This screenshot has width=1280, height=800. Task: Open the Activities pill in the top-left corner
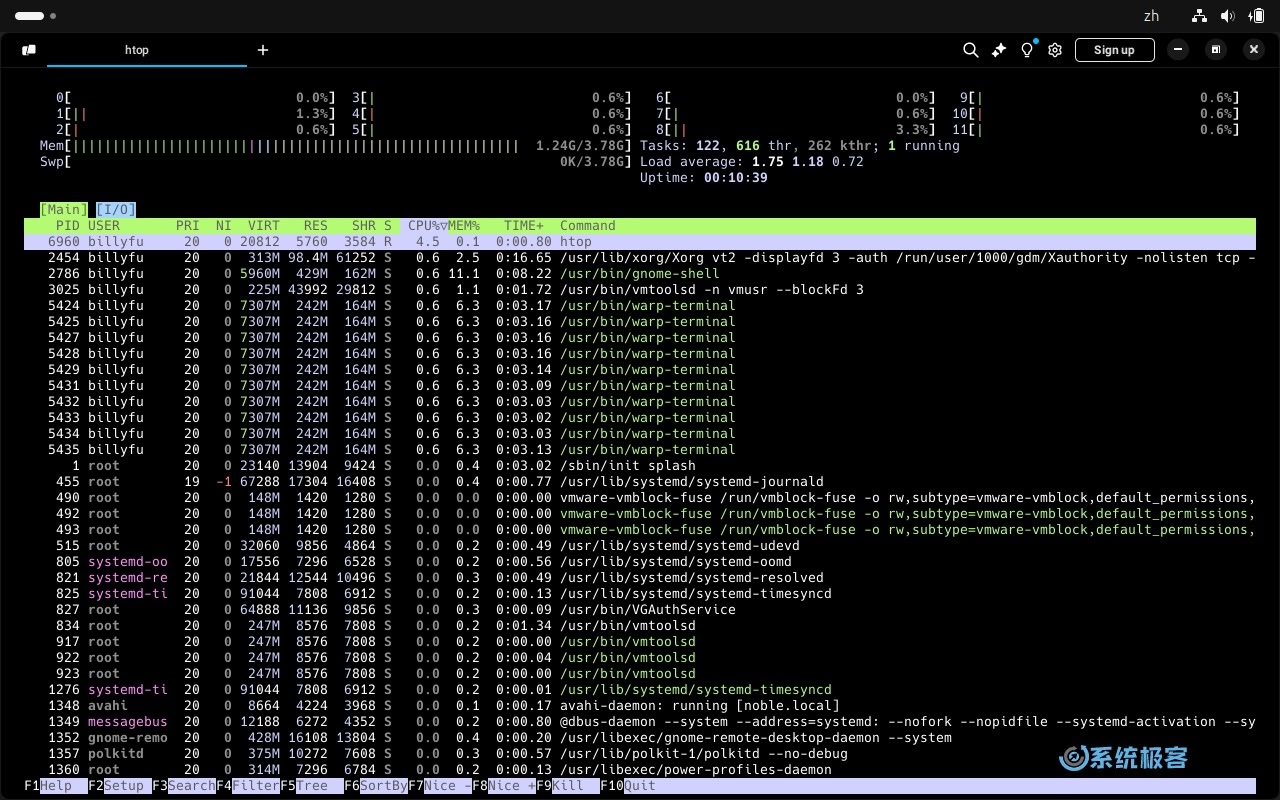pos(29,16)
